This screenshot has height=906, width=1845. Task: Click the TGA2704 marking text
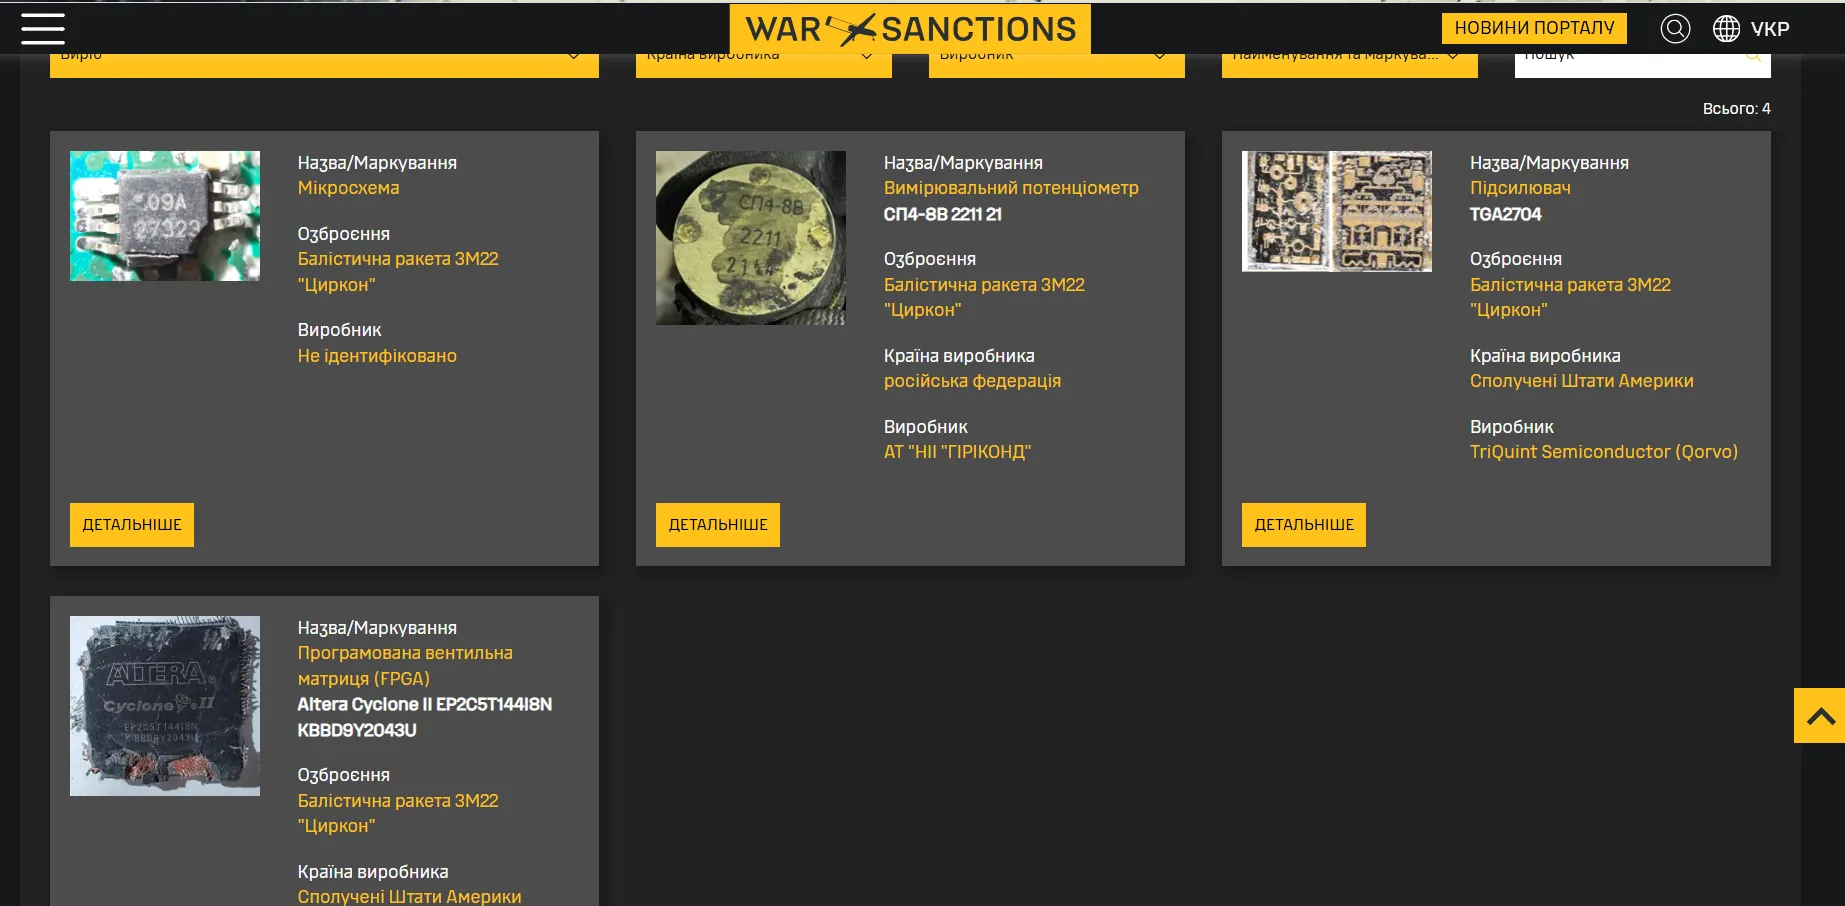click(1506, 214)
